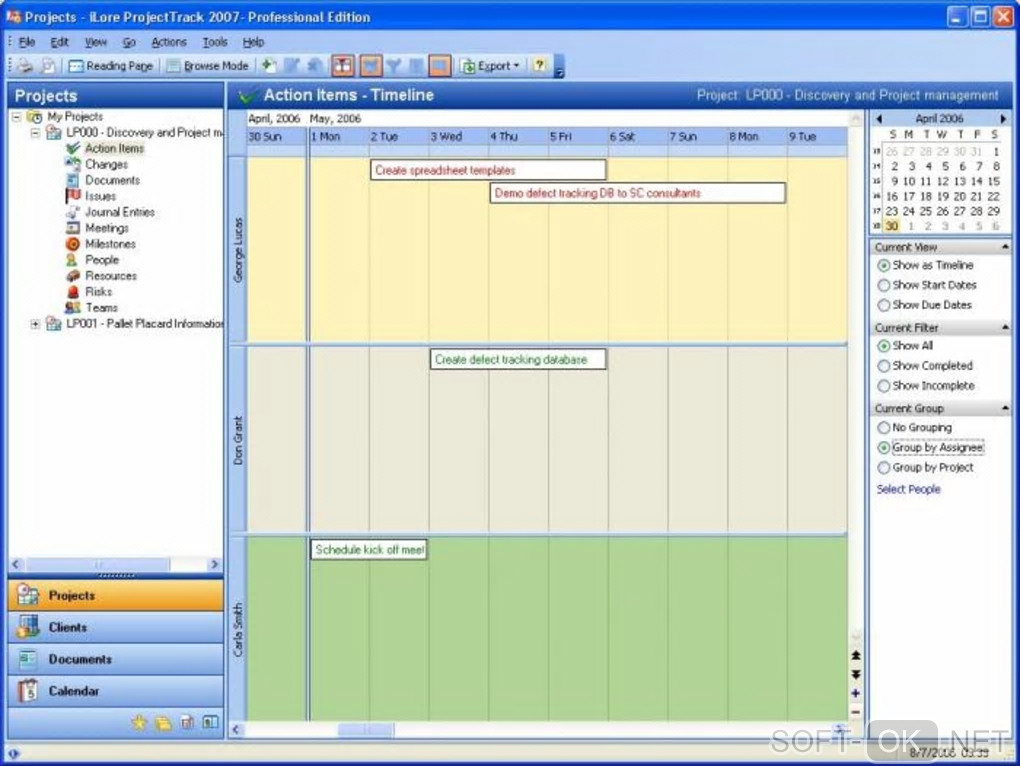
Task: Select the 'Create defect tracking database' timeline item
Action: click(x=518, y=360)
